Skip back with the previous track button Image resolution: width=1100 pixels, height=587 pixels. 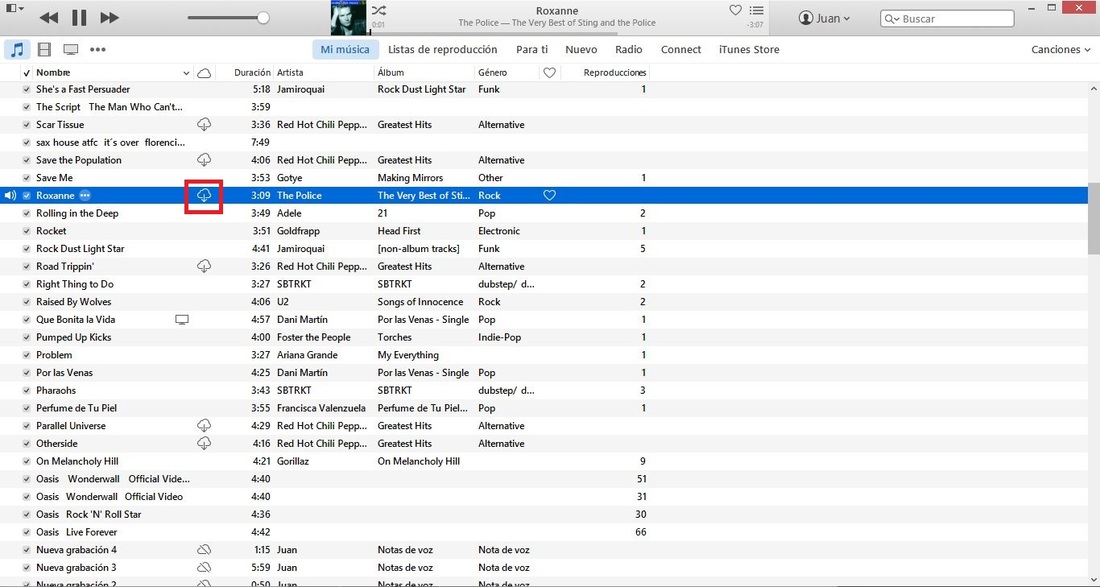pyautogui.click(x=48, y=18)
